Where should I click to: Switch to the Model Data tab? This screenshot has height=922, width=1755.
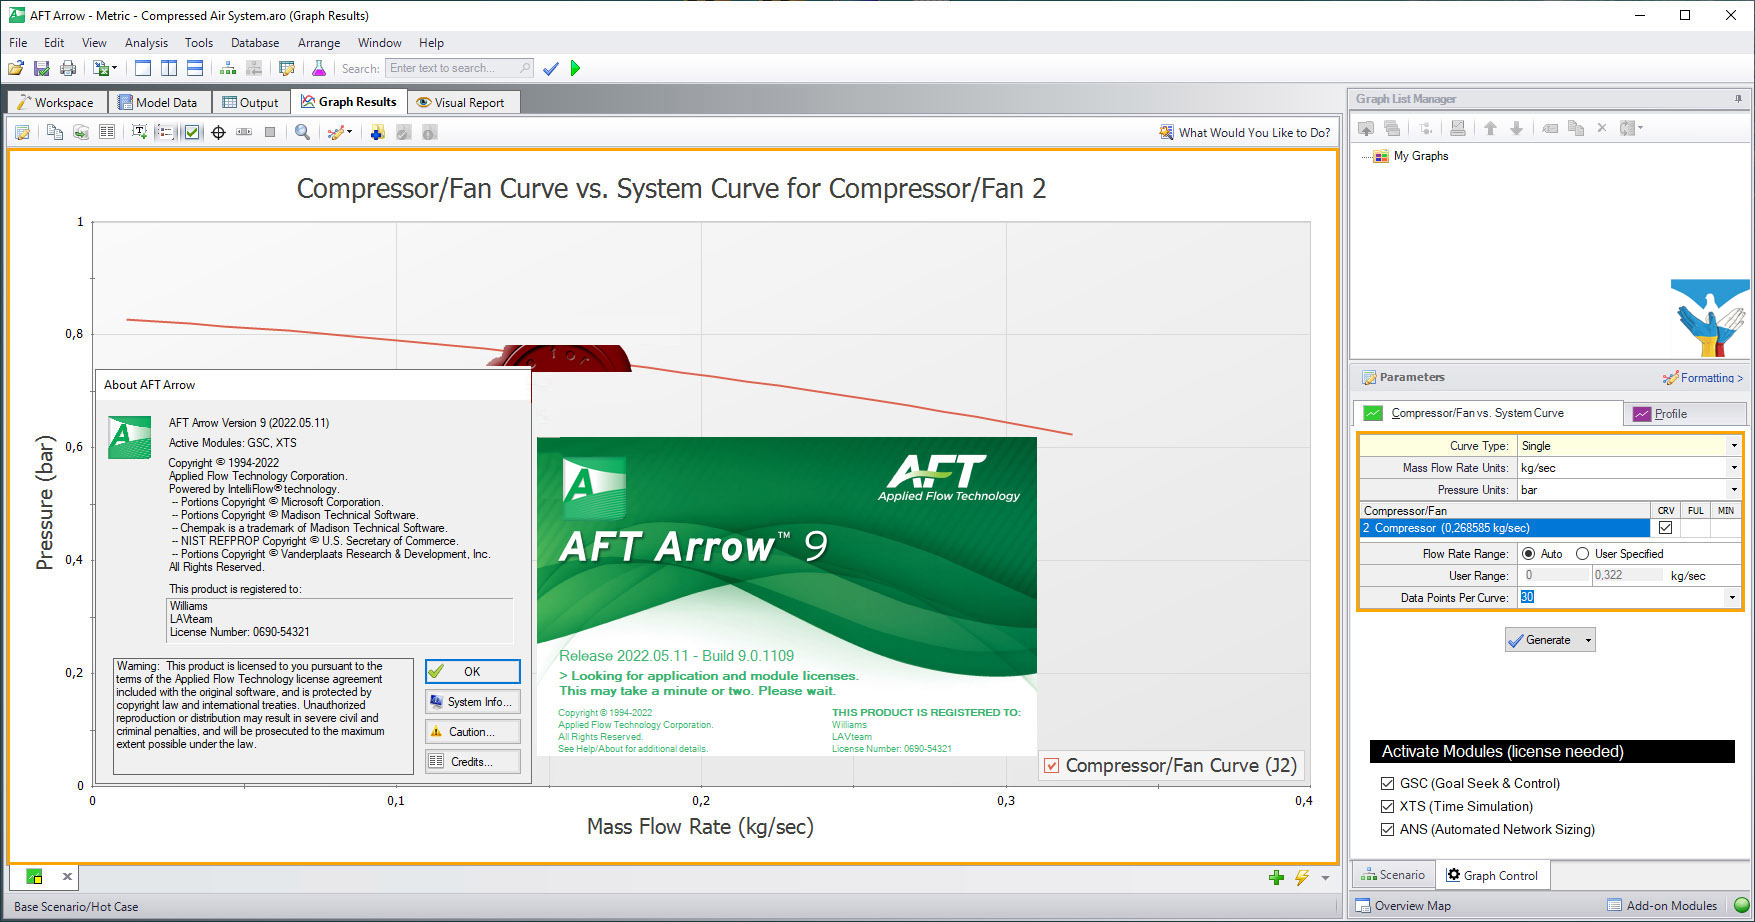(x=158, y=102)
